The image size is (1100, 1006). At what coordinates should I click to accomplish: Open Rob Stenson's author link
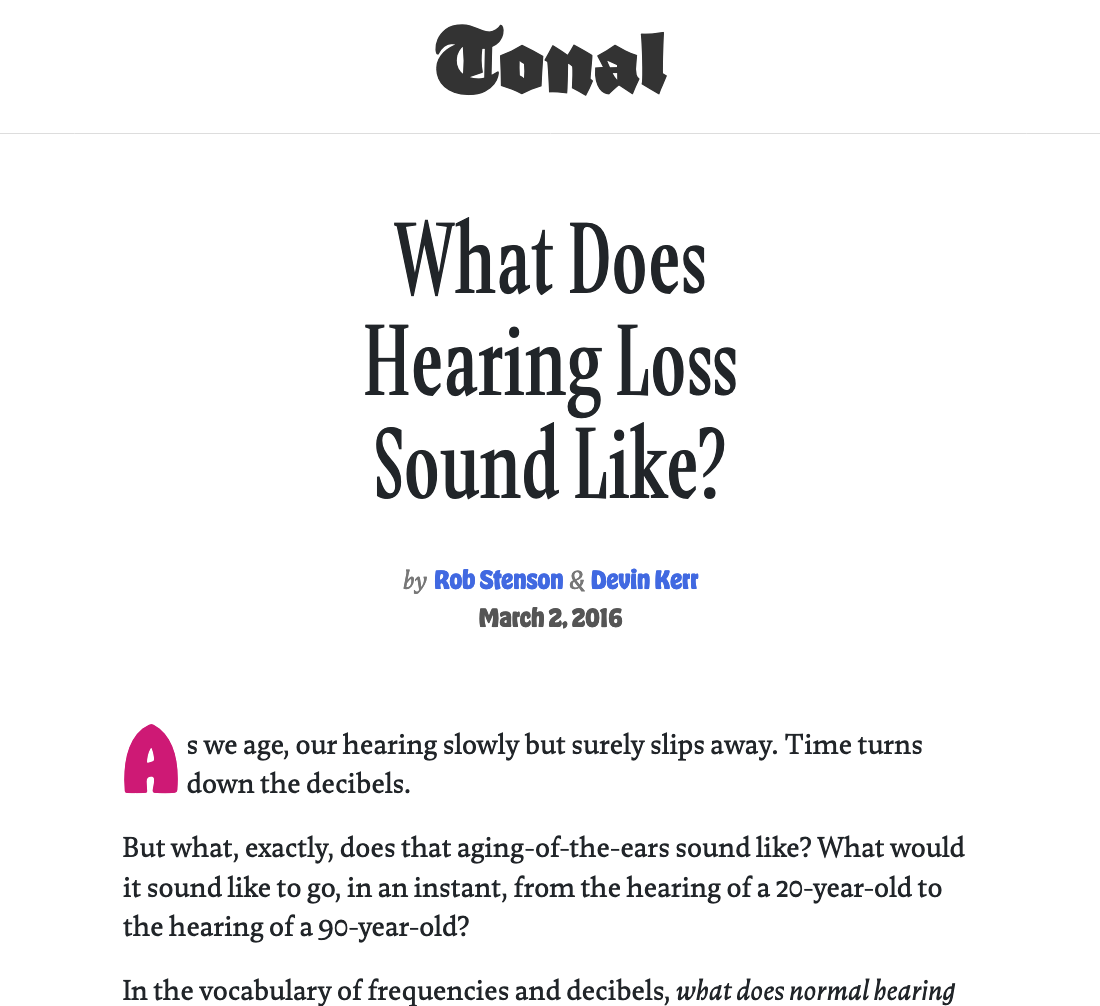point(498,580)
